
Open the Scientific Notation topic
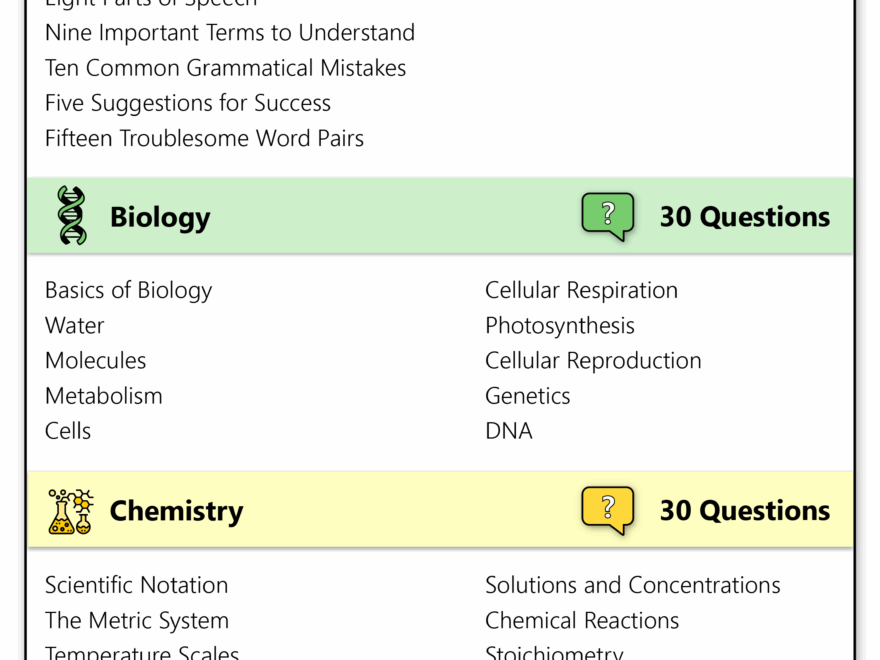coord(137,585)
